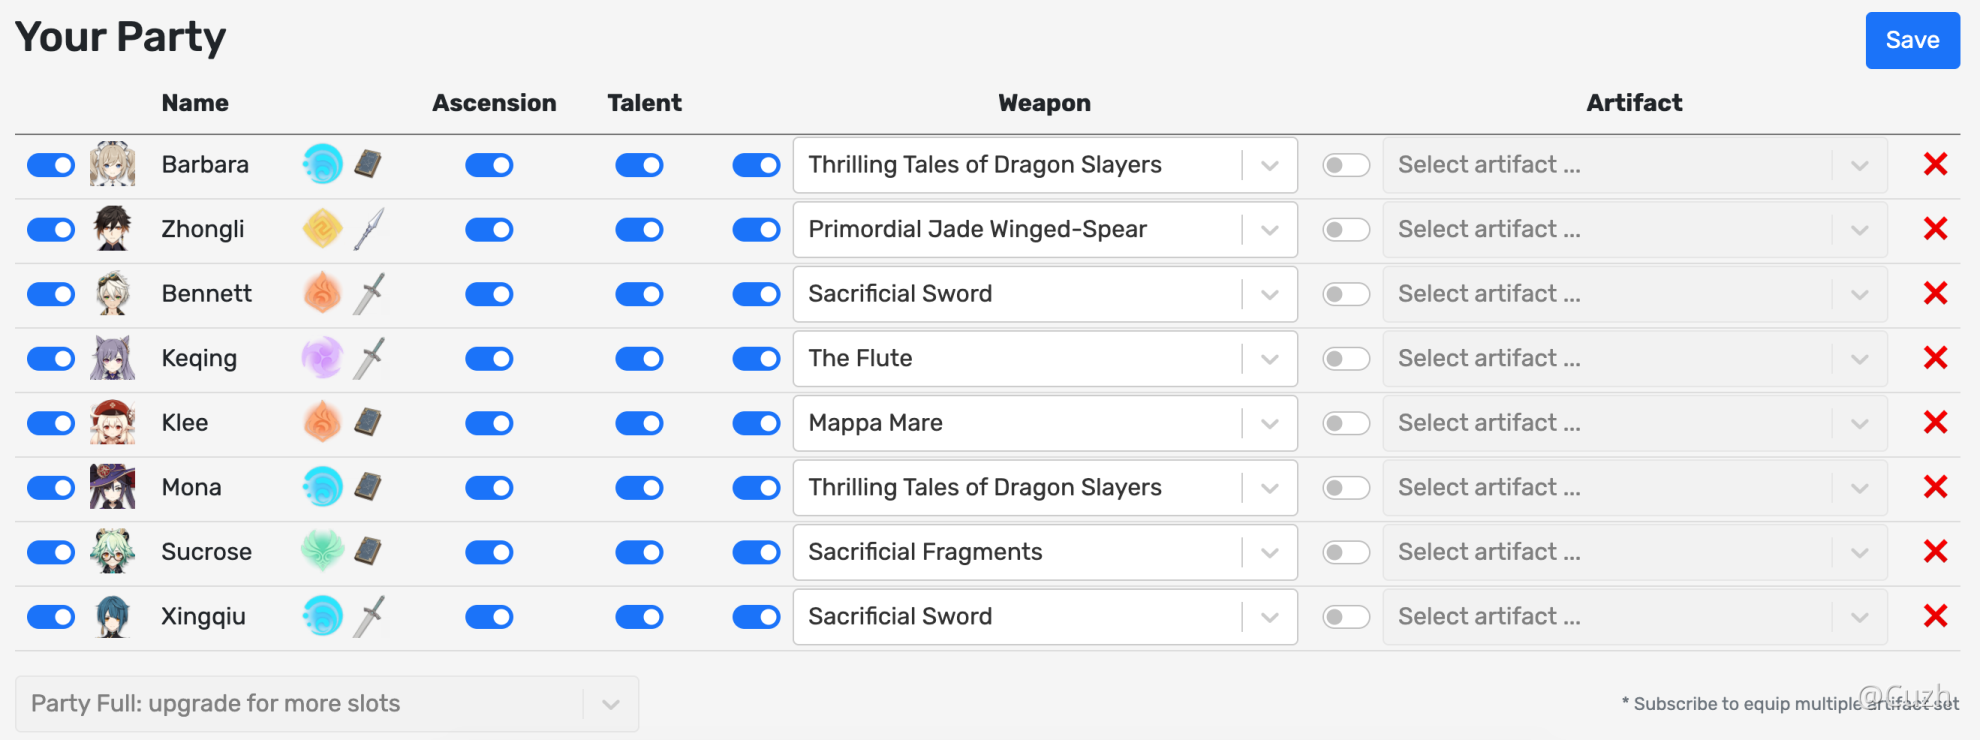The height and width of the screenshot is (740, 1980).
Task: Enable Bennett's artifact toggle
Action: (1346, 294)
